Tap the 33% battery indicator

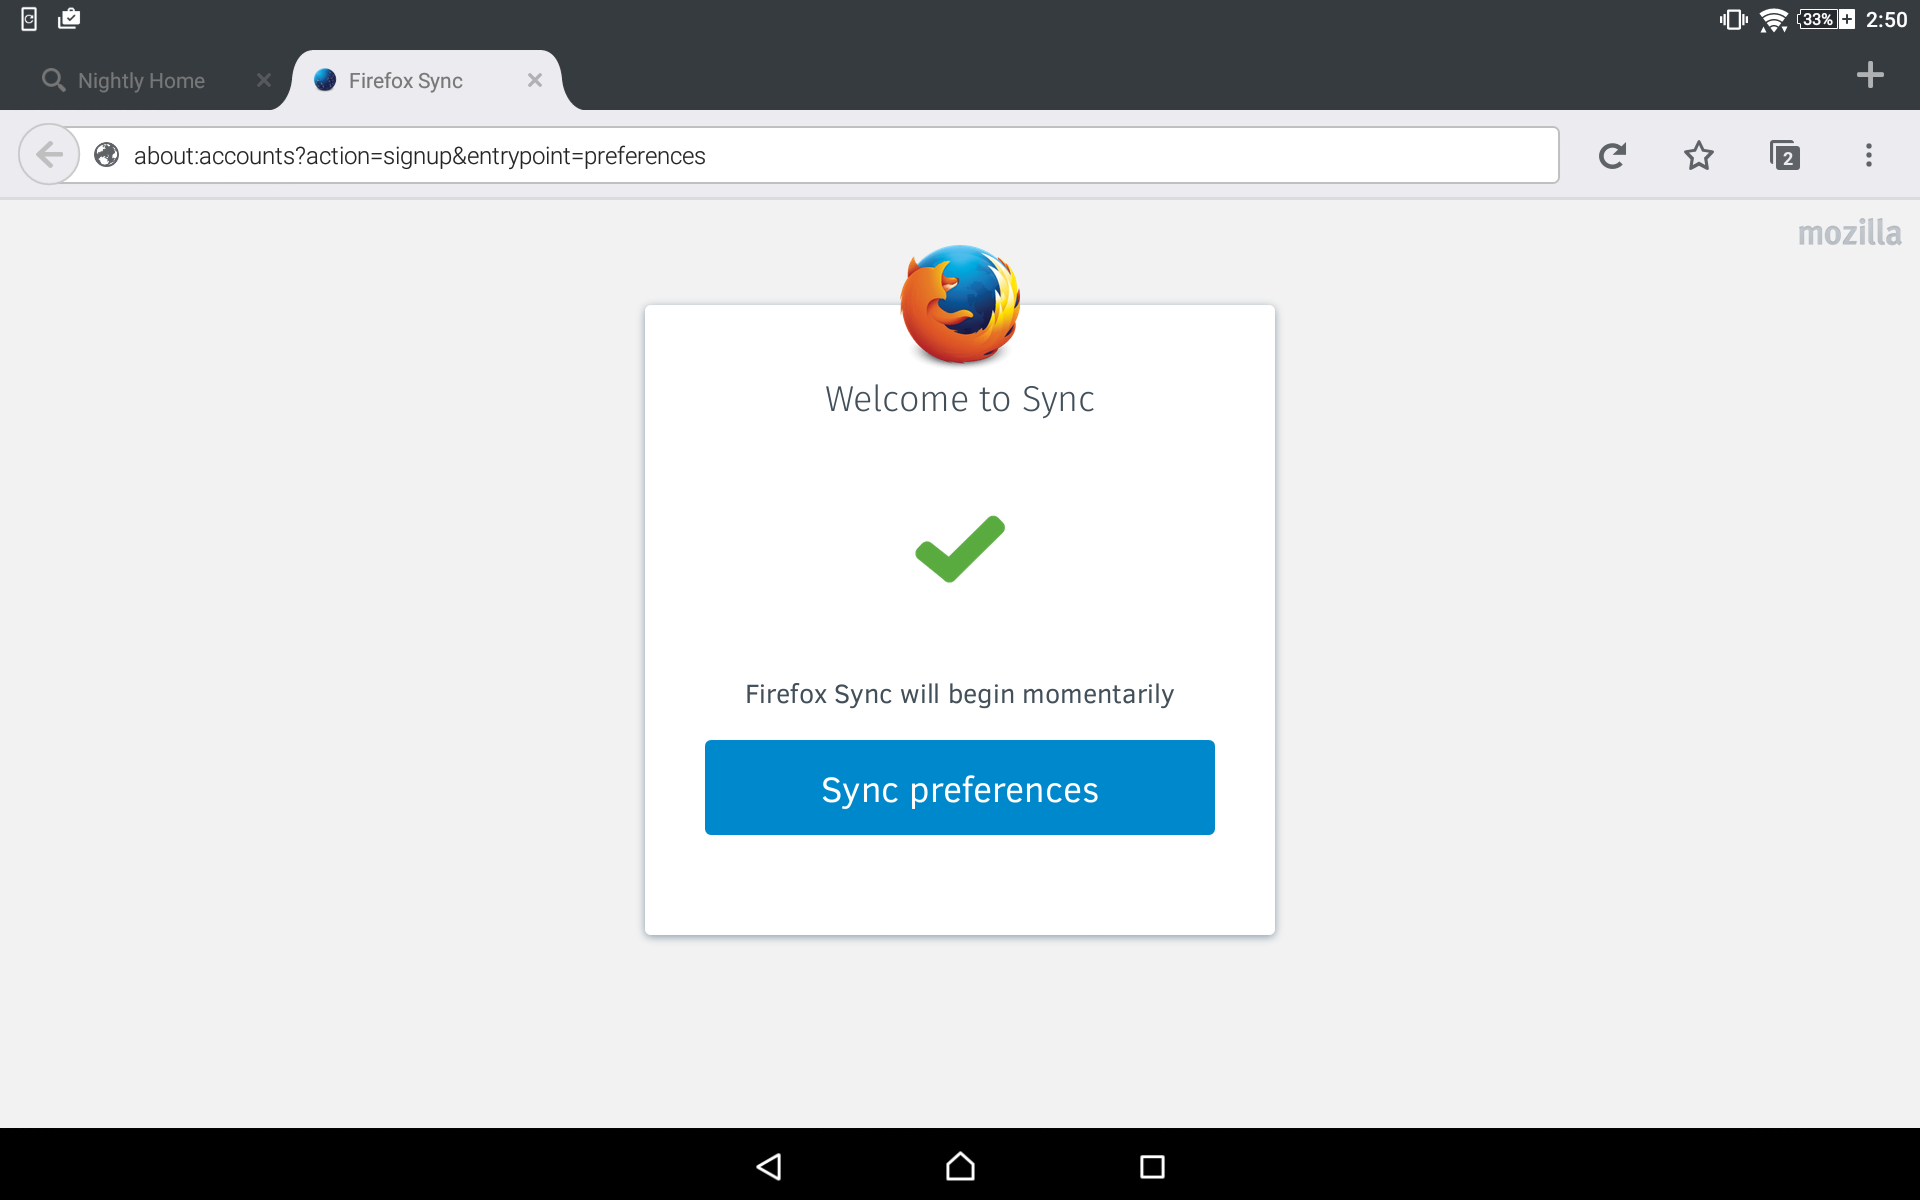[1826, 19]
